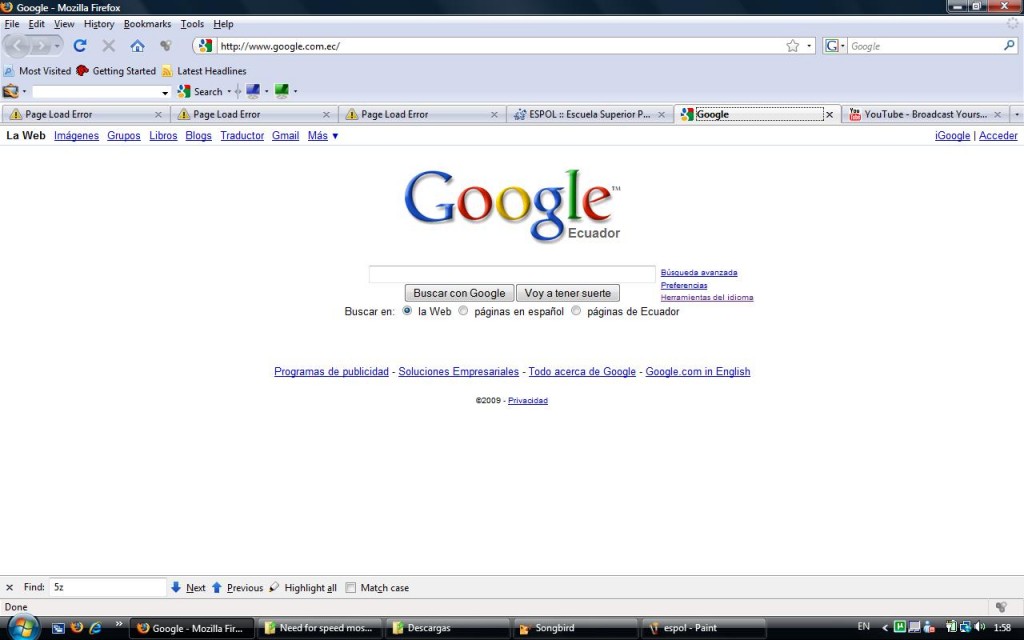The image size is (1024, 640).
Task: Open the Windows Start menu
Action: (x=22, y=628)
